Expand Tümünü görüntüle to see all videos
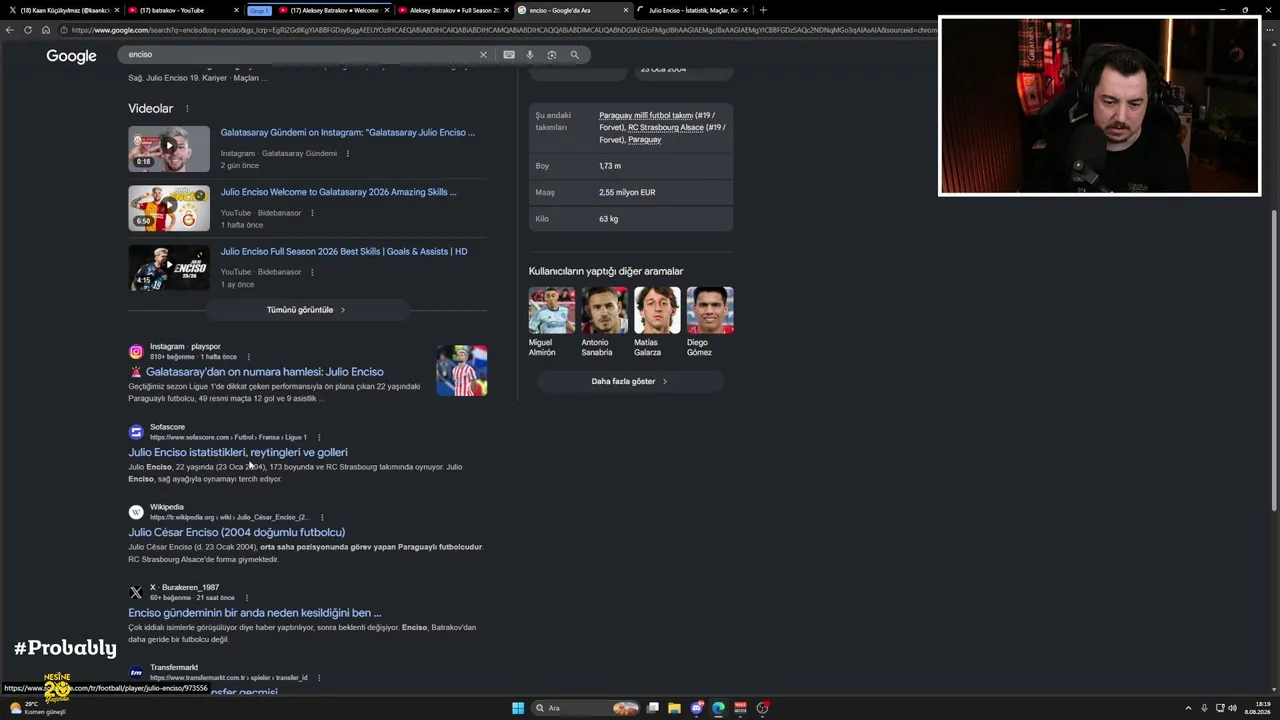This screenshot has width=1280, height=720. point(306,310)
